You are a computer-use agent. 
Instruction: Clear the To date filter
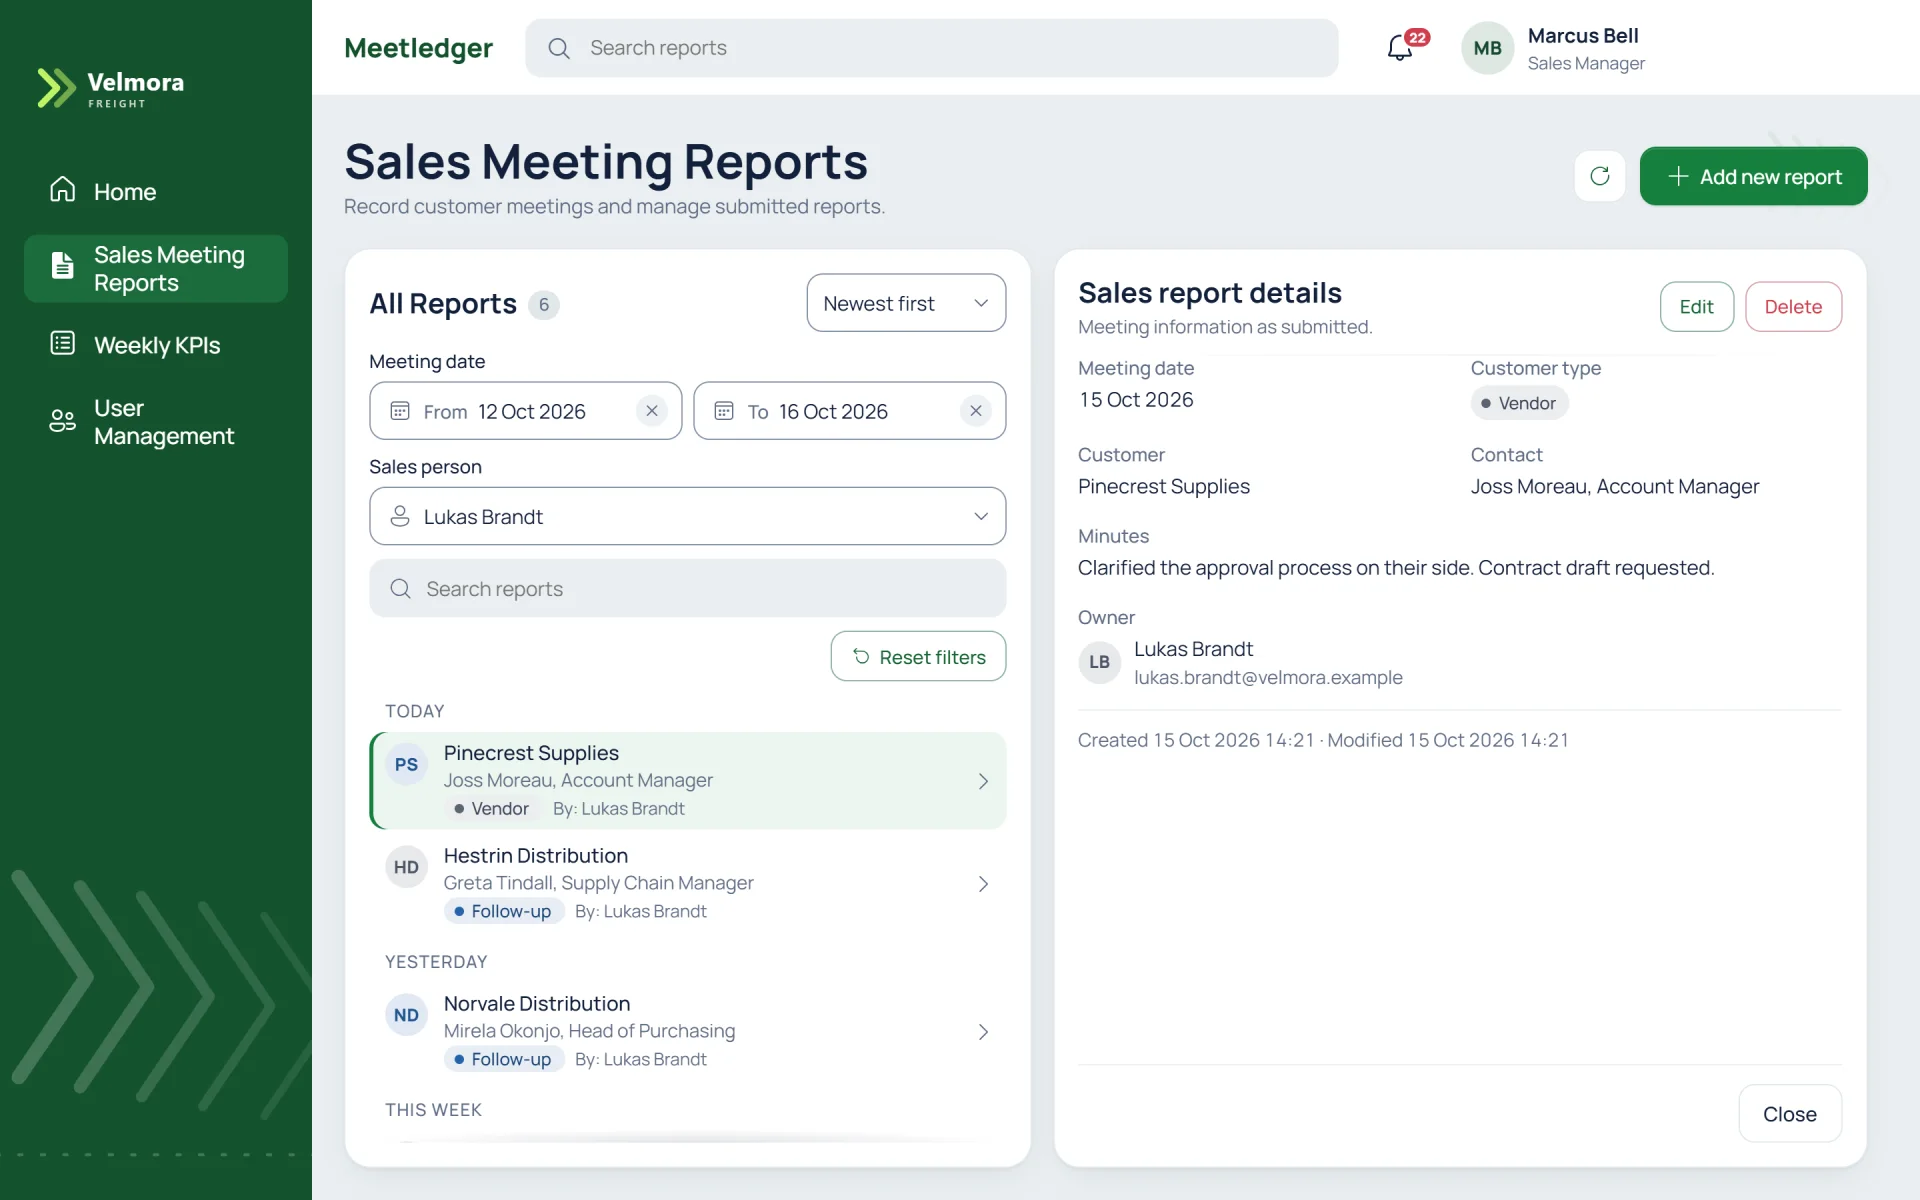(x=976, y=411)
